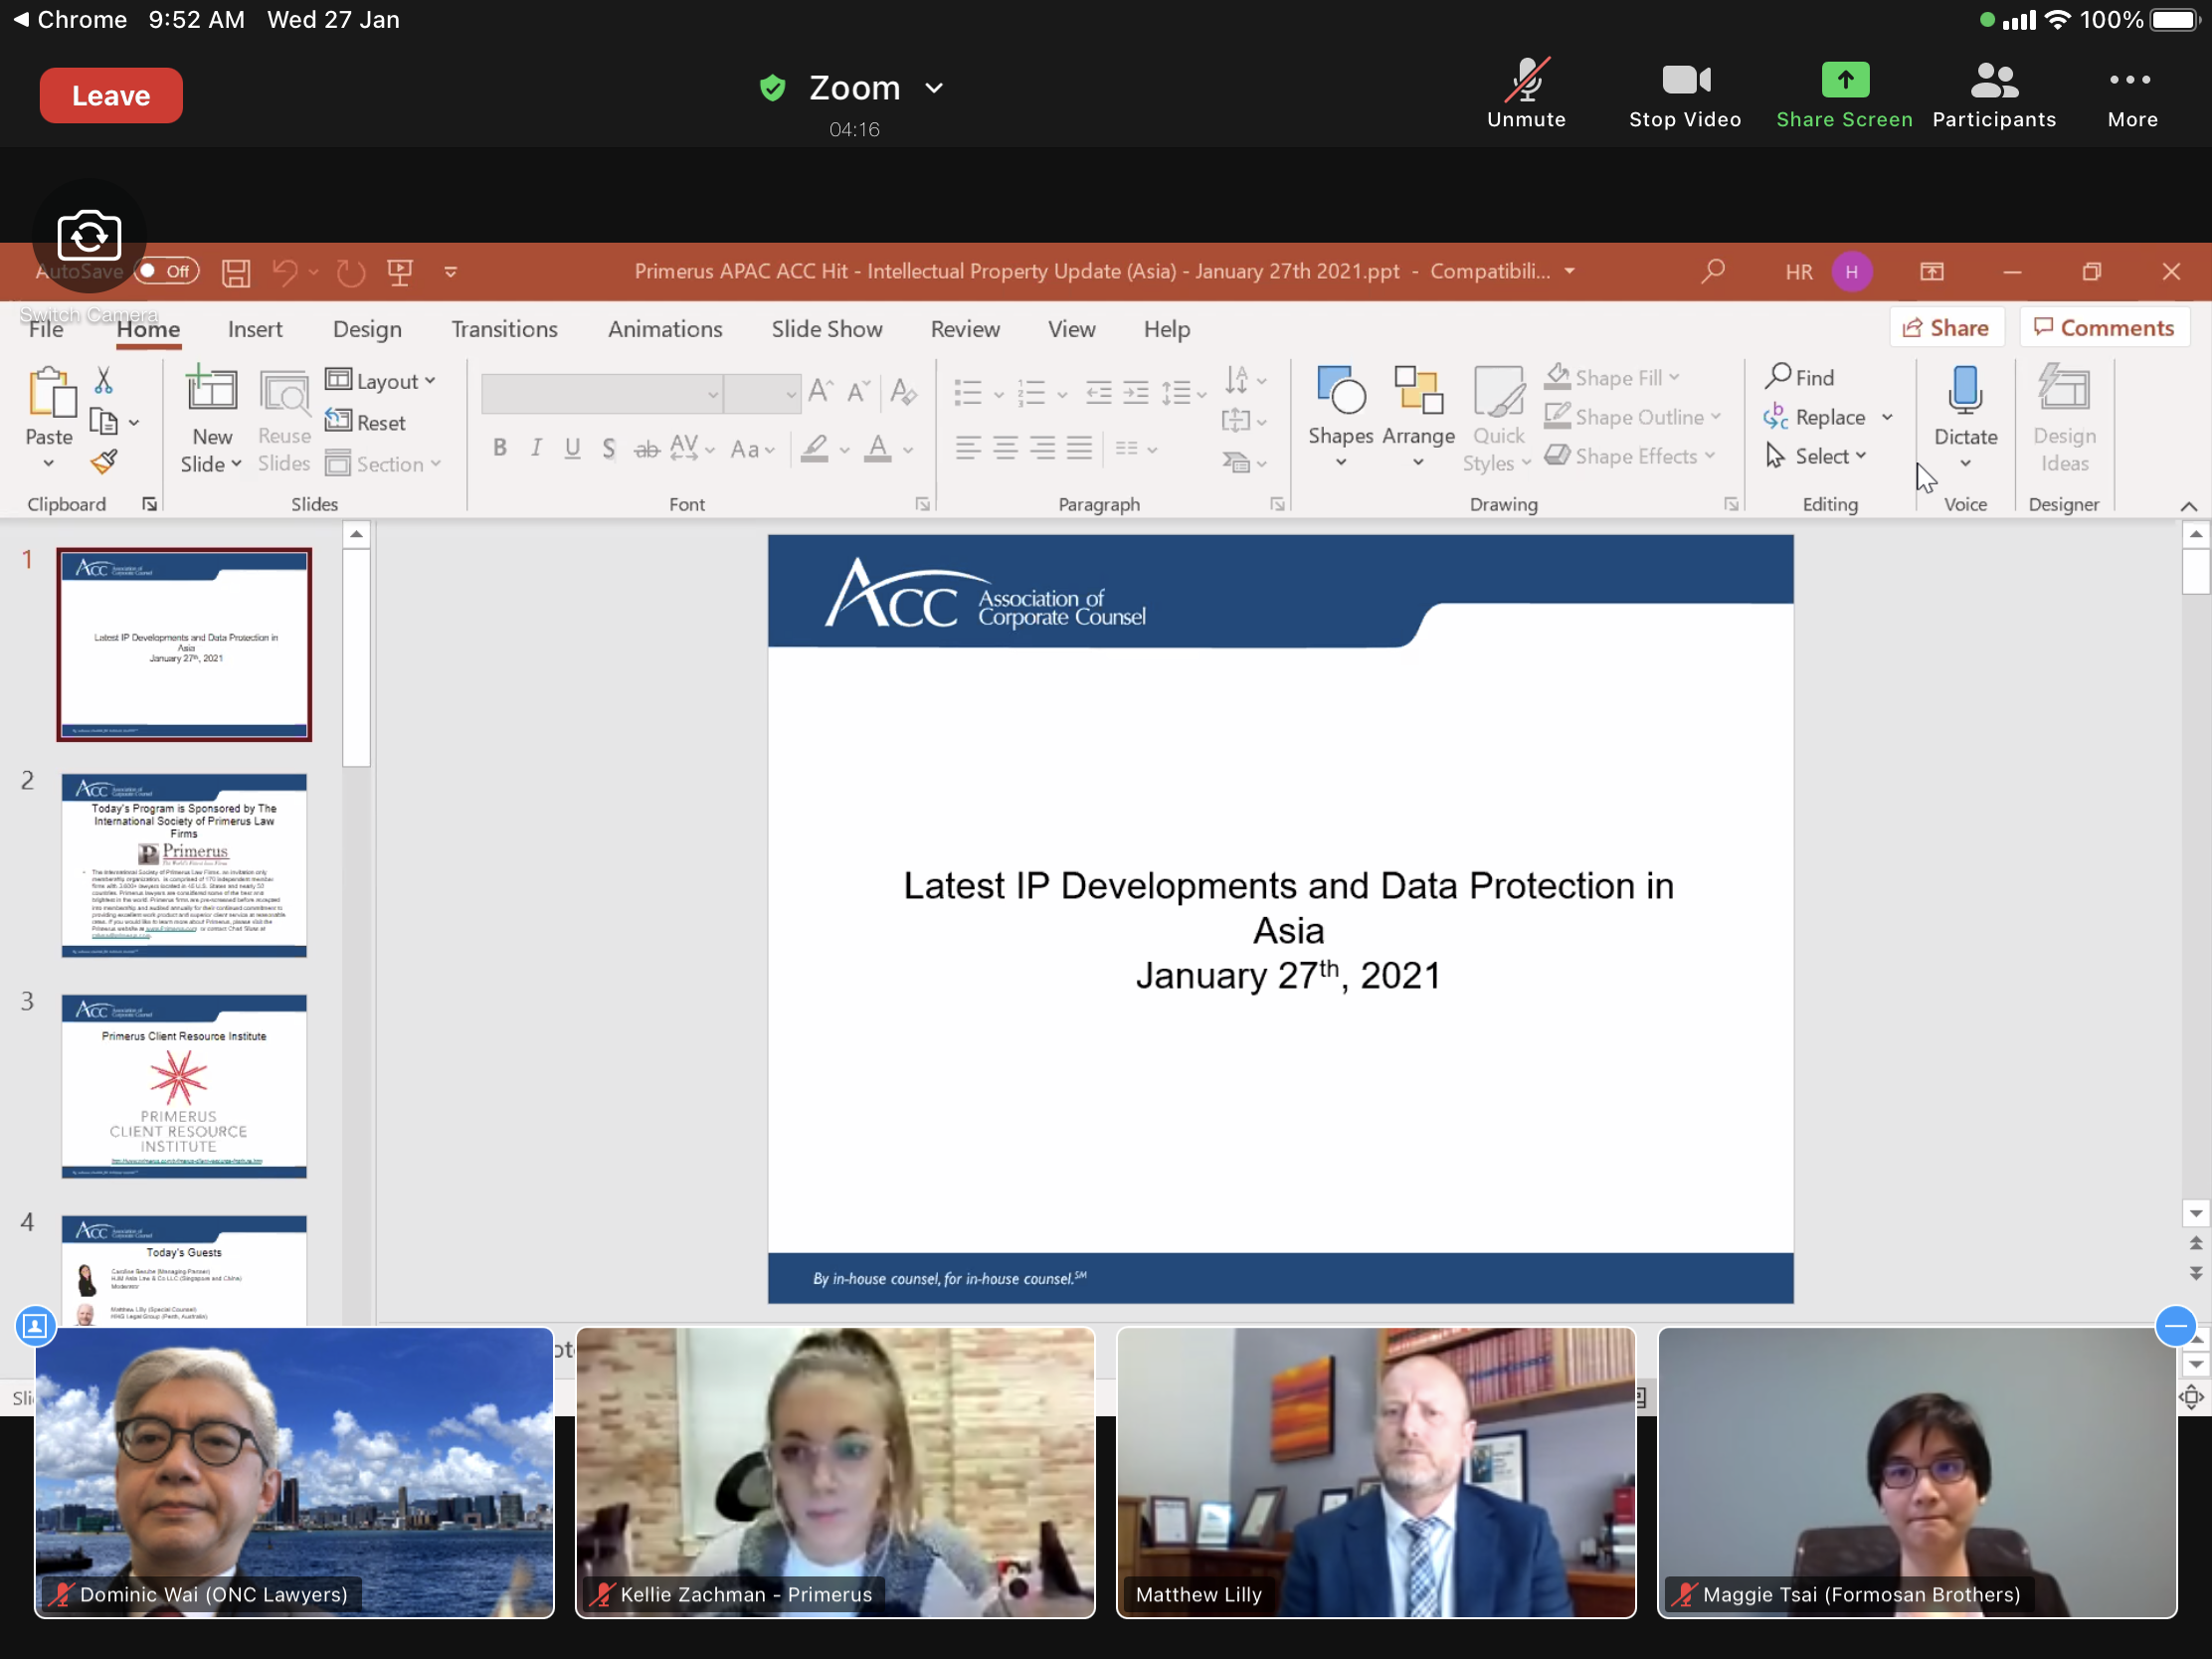Select slide 2 Primerus thumbnail
2212x1659 pixels.
tap(184, 865)
